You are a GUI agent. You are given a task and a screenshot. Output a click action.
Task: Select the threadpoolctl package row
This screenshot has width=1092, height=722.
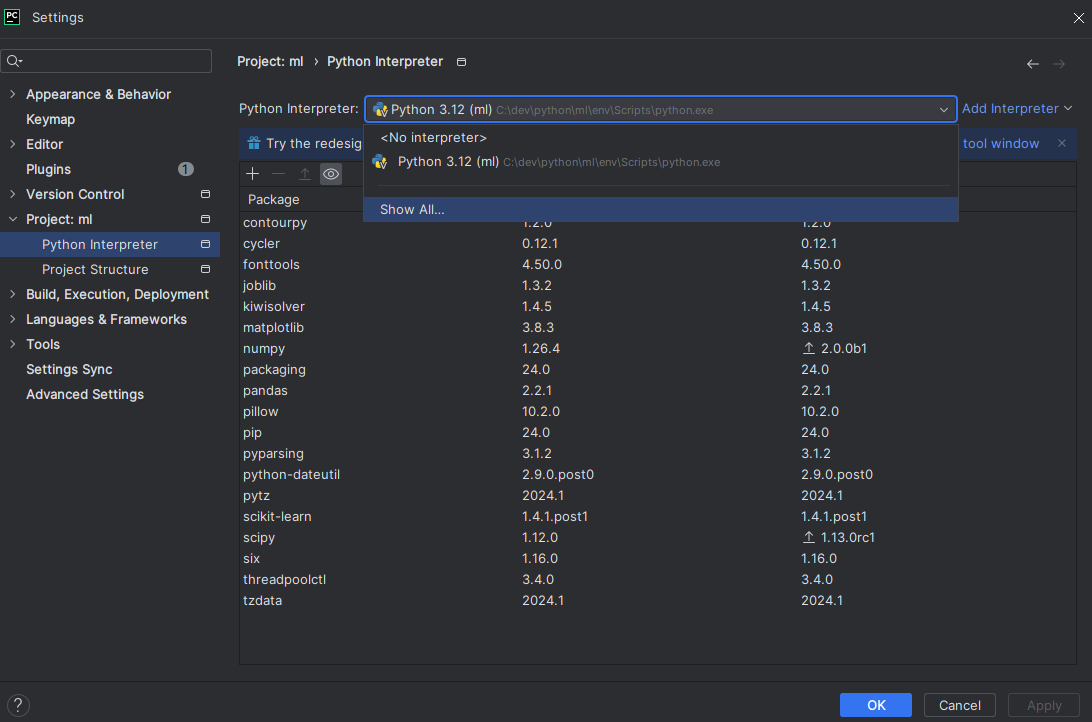(x=658, y=579)
